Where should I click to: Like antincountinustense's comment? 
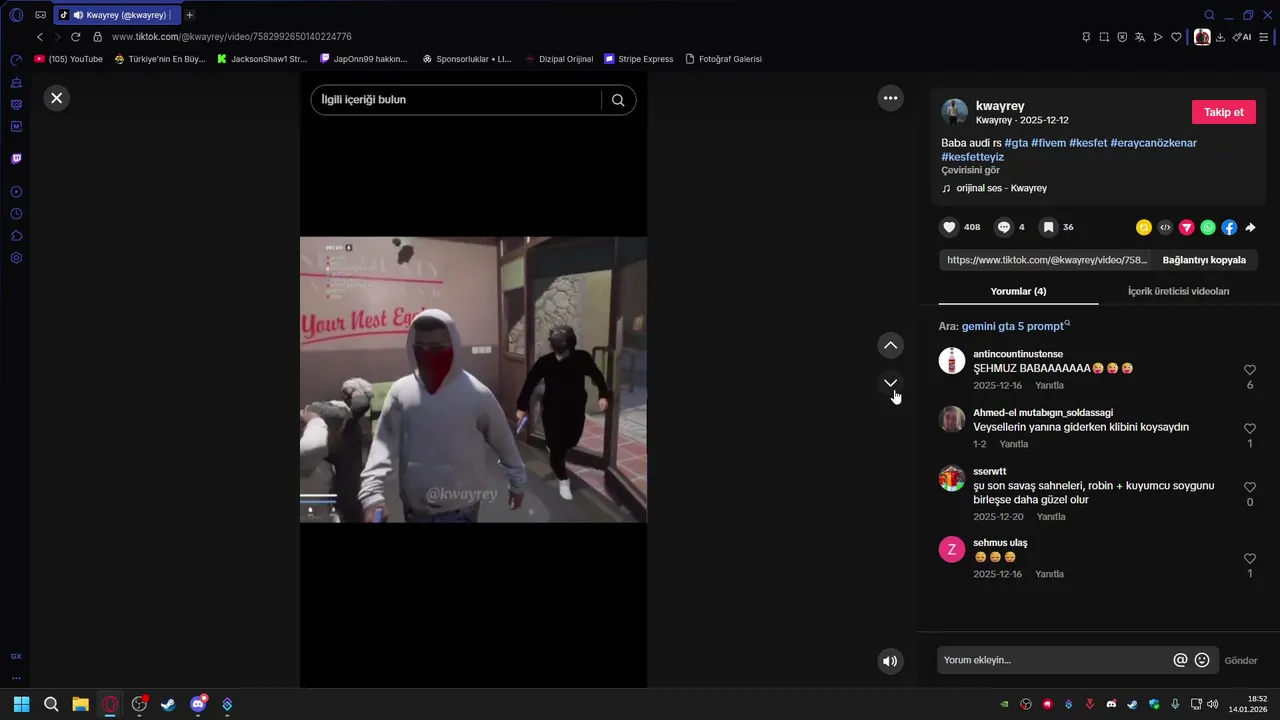tap(1250, 370)
